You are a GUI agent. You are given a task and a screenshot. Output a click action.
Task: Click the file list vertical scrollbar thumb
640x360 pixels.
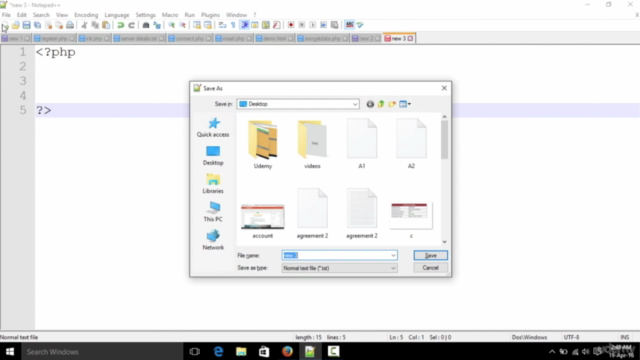444,140
